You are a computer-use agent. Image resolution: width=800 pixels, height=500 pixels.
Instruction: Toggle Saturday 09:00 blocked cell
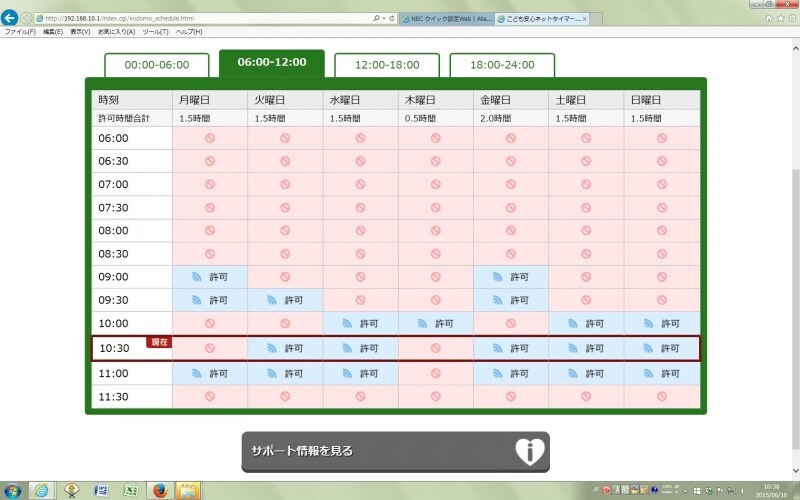tap(586, 277)
